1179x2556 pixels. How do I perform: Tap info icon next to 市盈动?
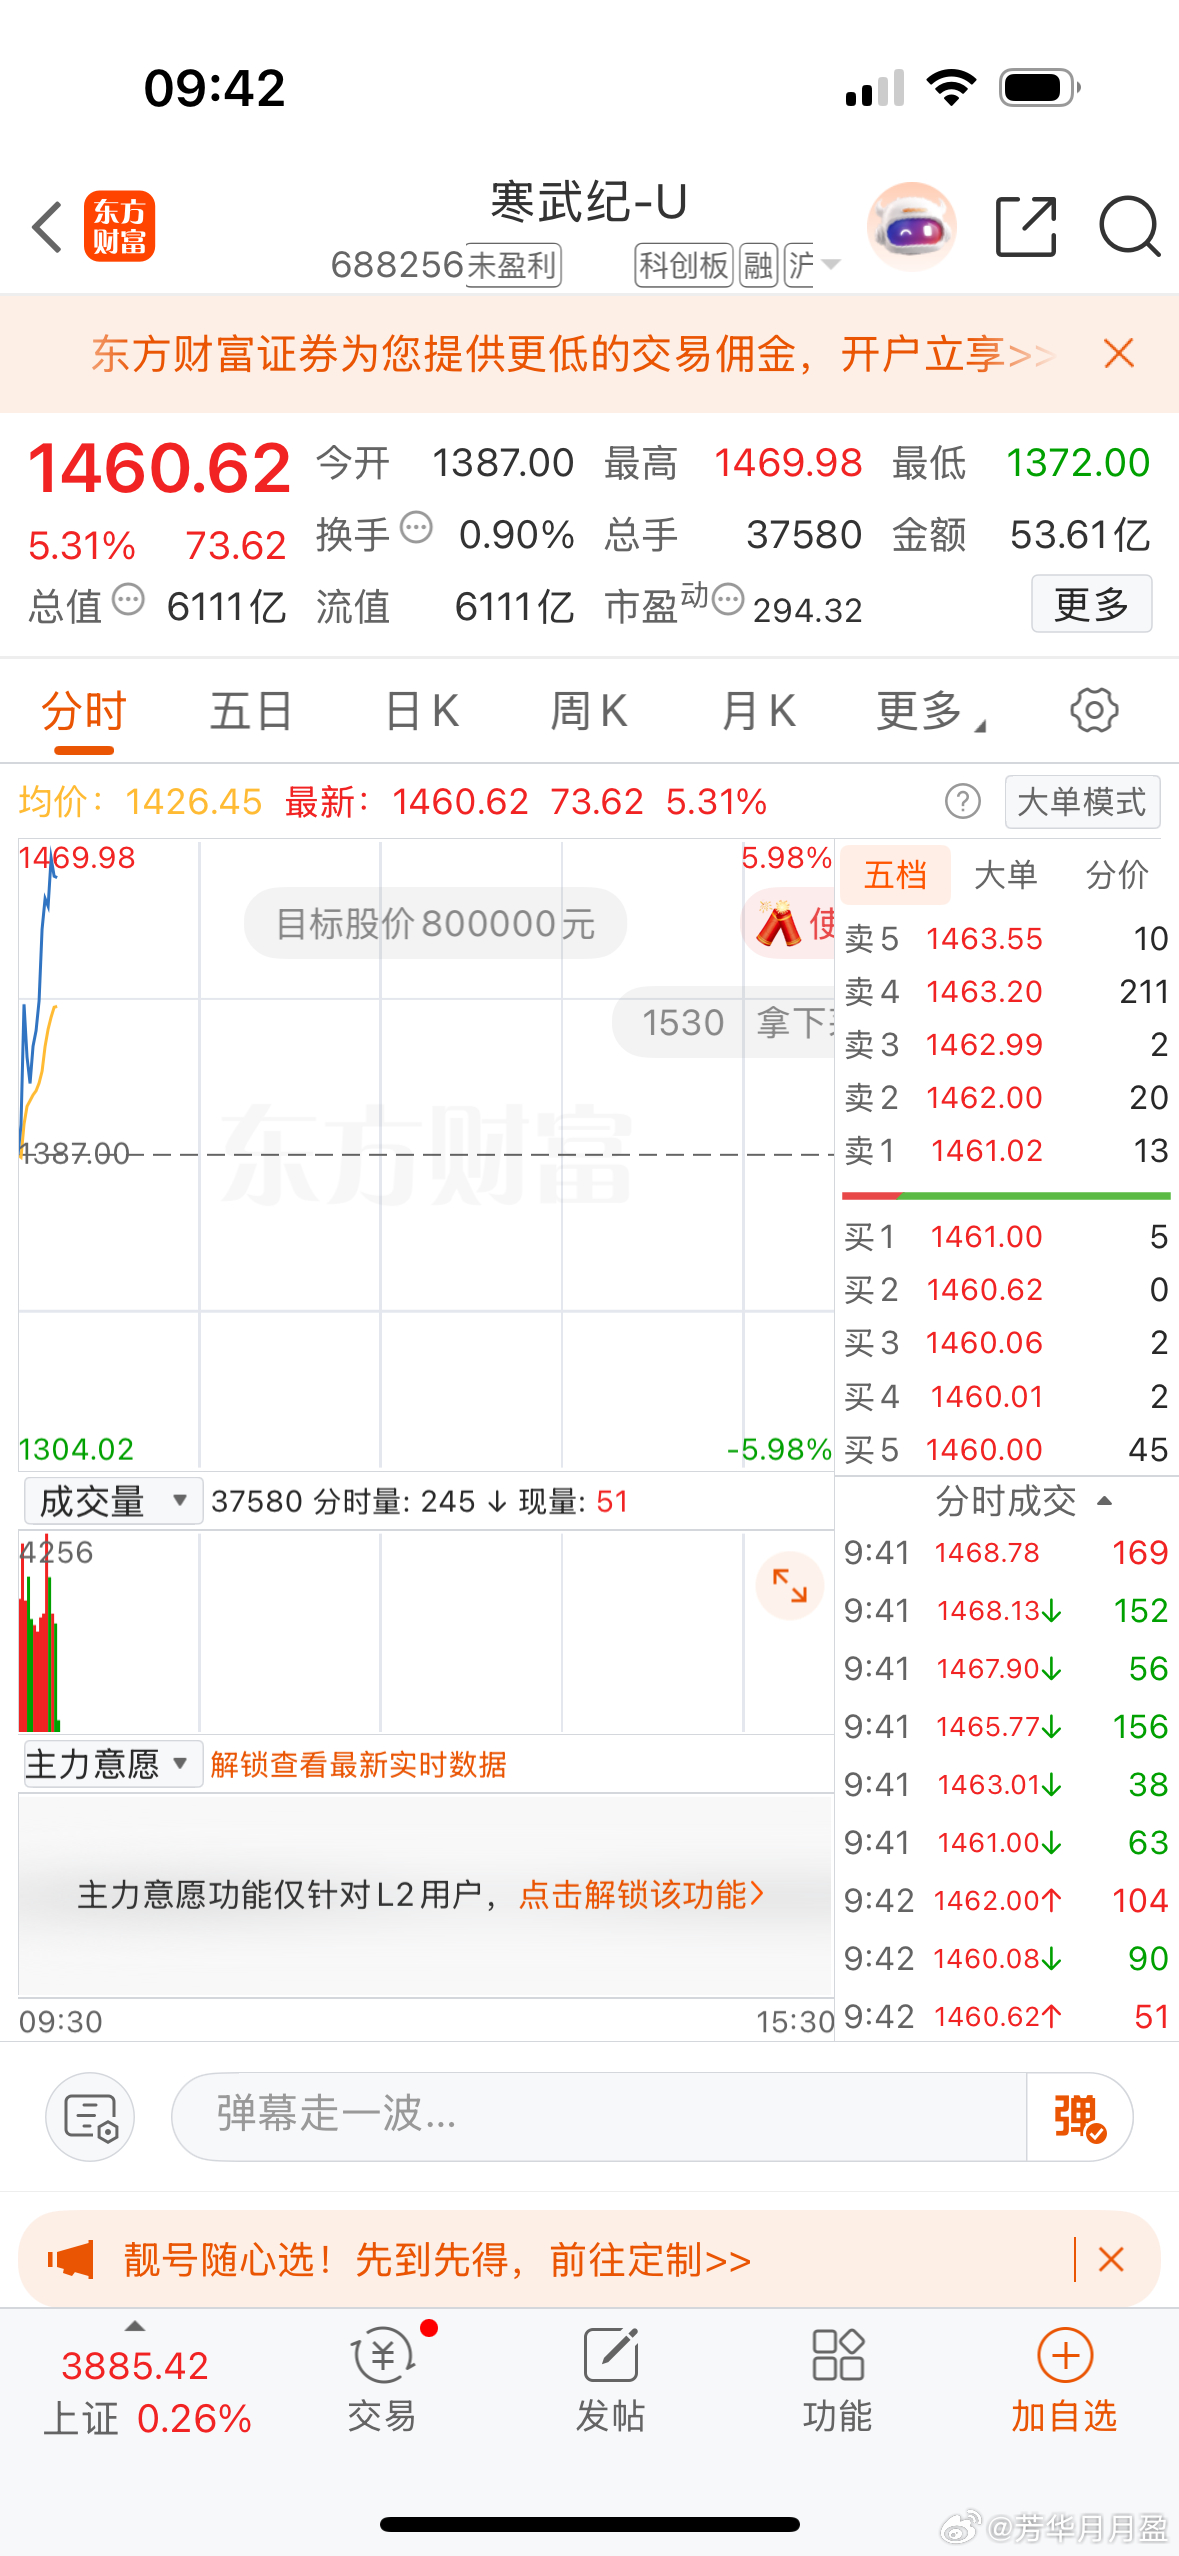728,599
